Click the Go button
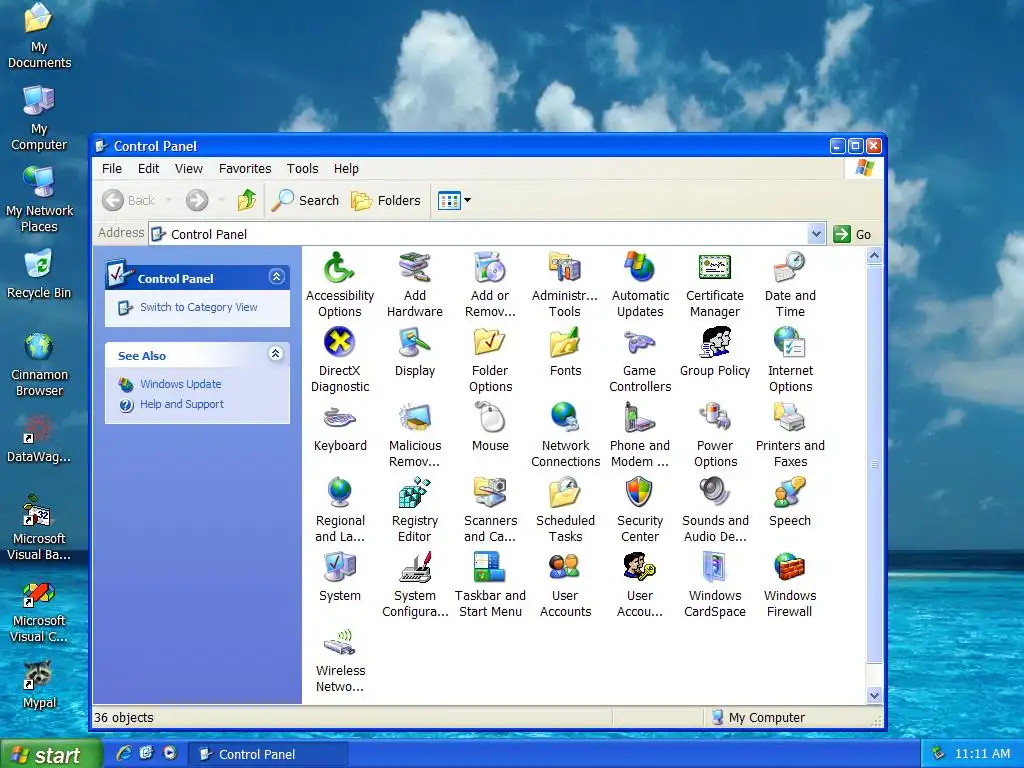Viewport: 1024px width, 768px height. [x=852, y=234]
